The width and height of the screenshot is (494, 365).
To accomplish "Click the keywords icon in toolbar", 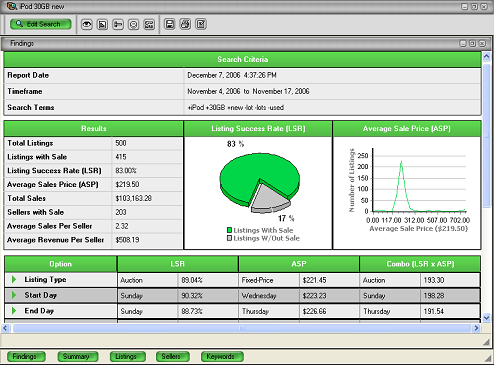I will (149, 24).
